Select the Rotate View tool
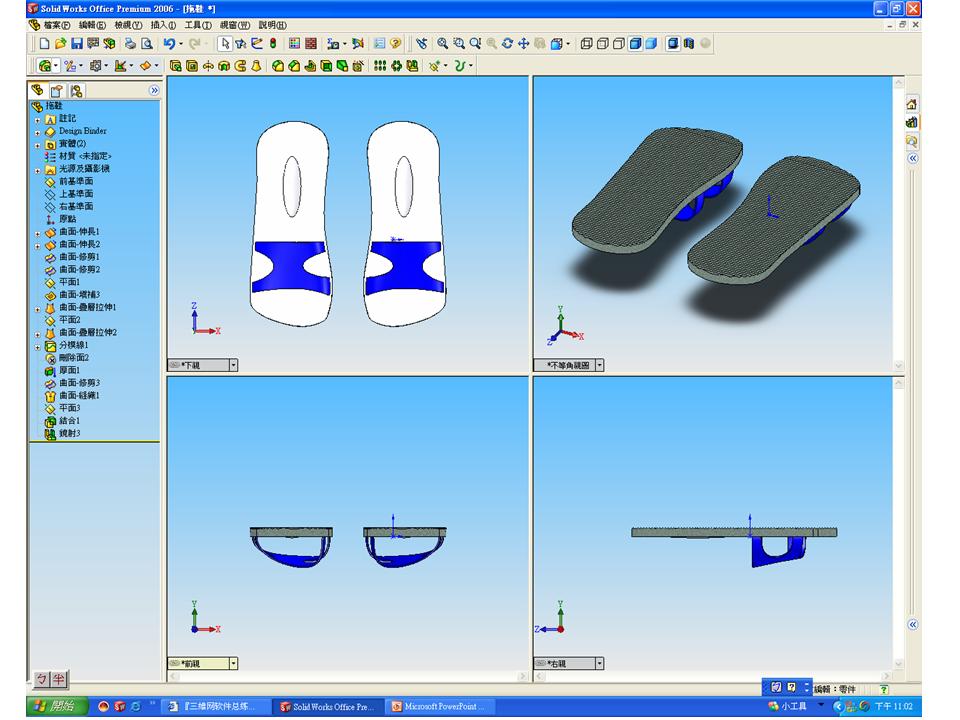 (x=507, y=43)
